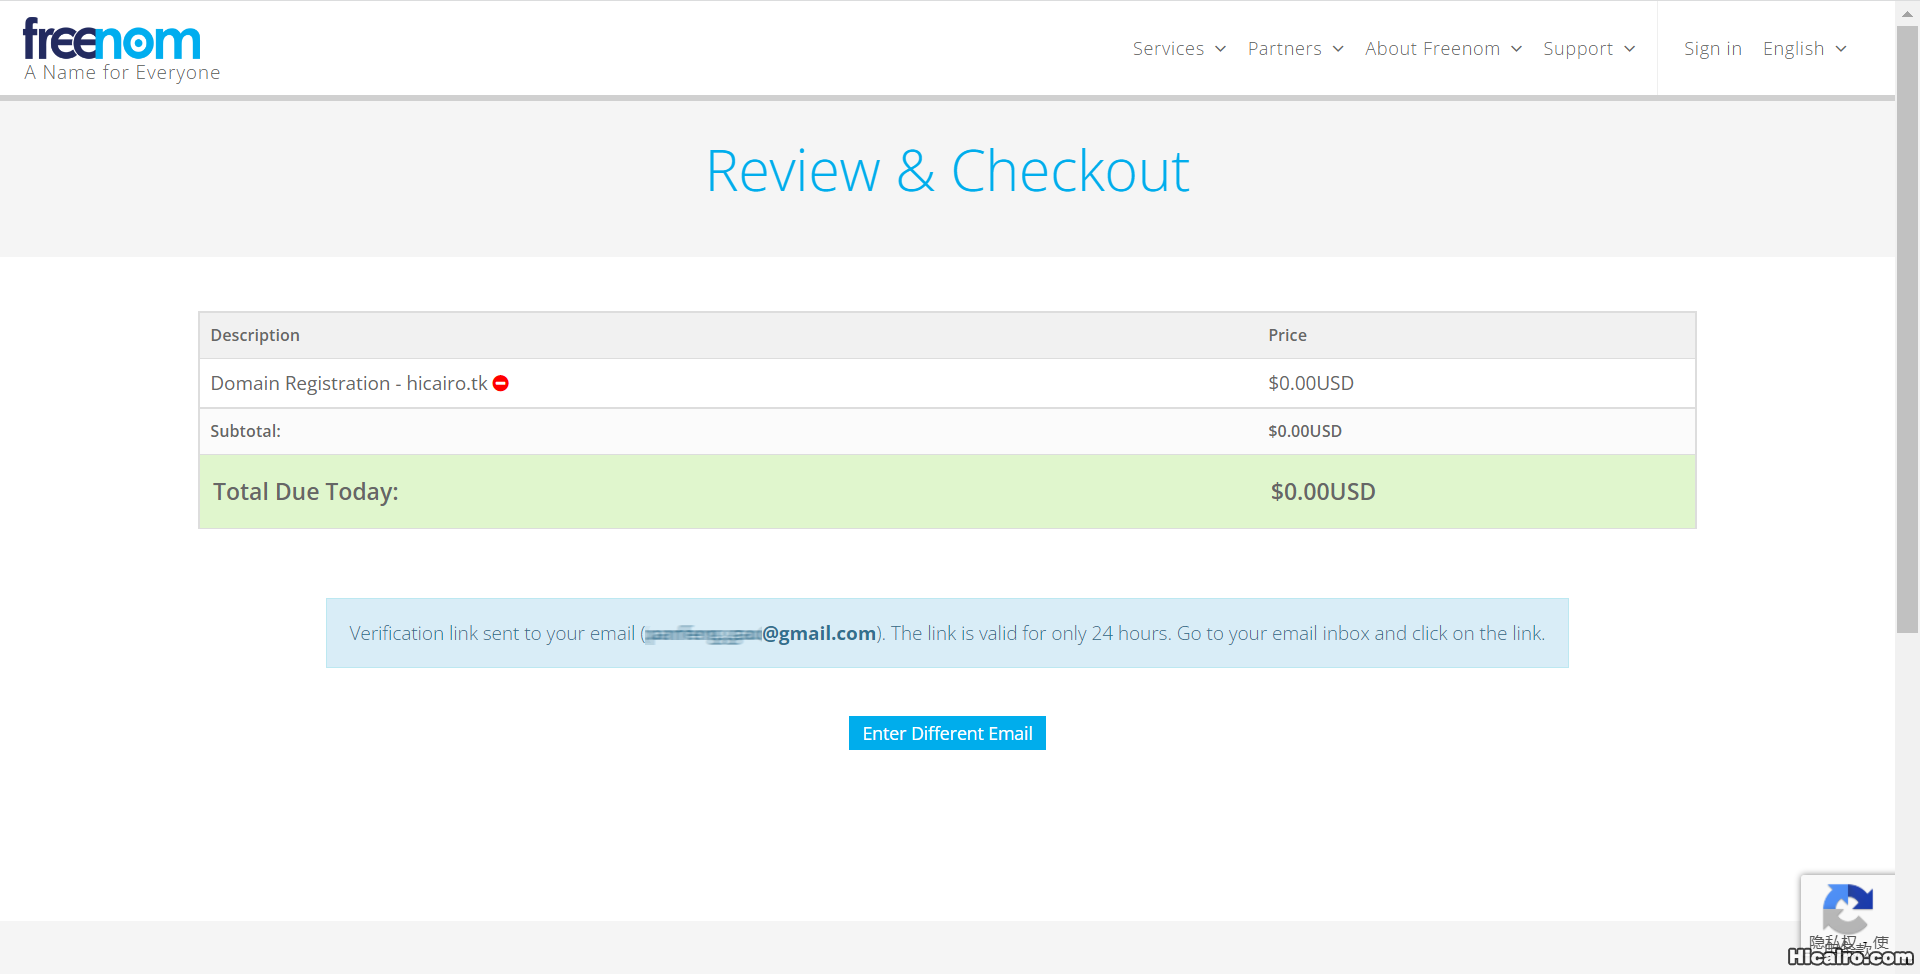Click the Hicairo.com watermark logo

[x=1849, y=957]
